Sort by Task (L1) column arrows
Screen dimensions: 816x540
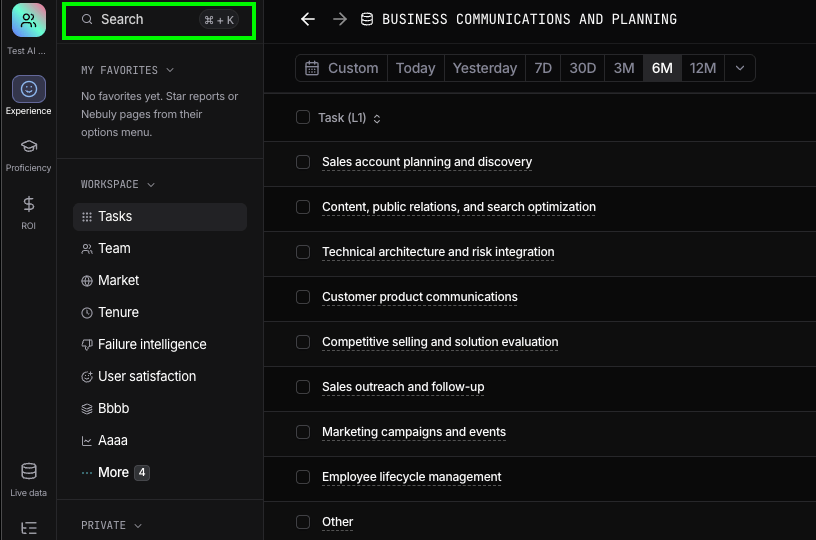point(377,119)
